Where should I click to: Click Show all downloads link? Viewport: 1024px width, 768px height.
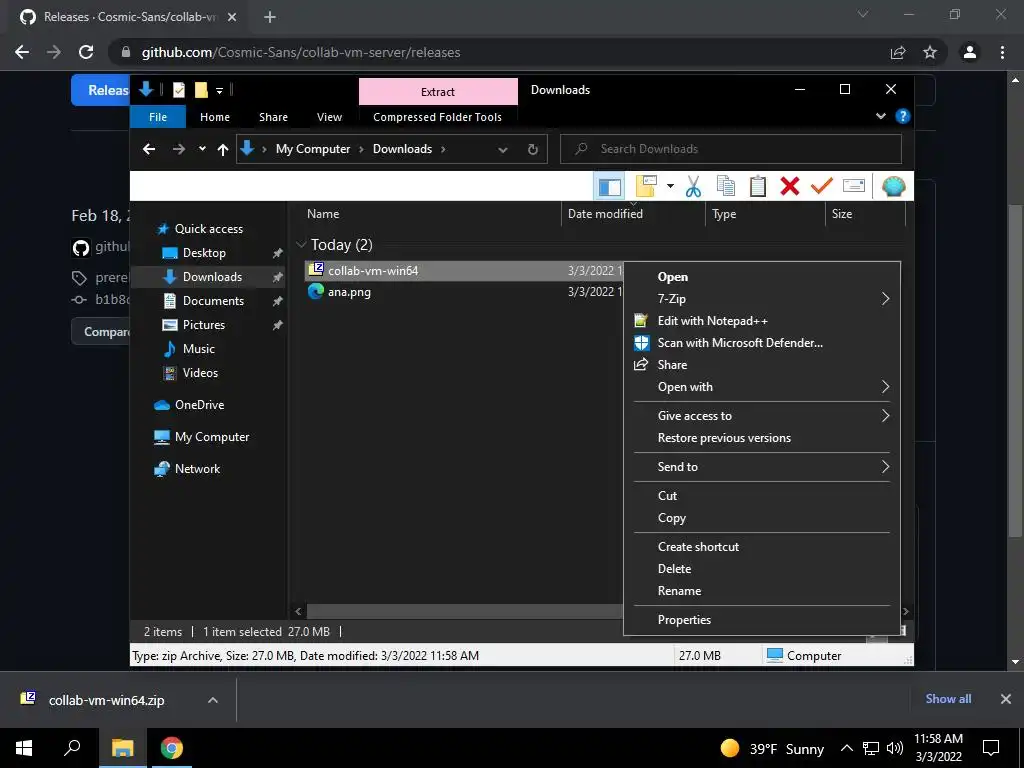click(x=948, y=699)
